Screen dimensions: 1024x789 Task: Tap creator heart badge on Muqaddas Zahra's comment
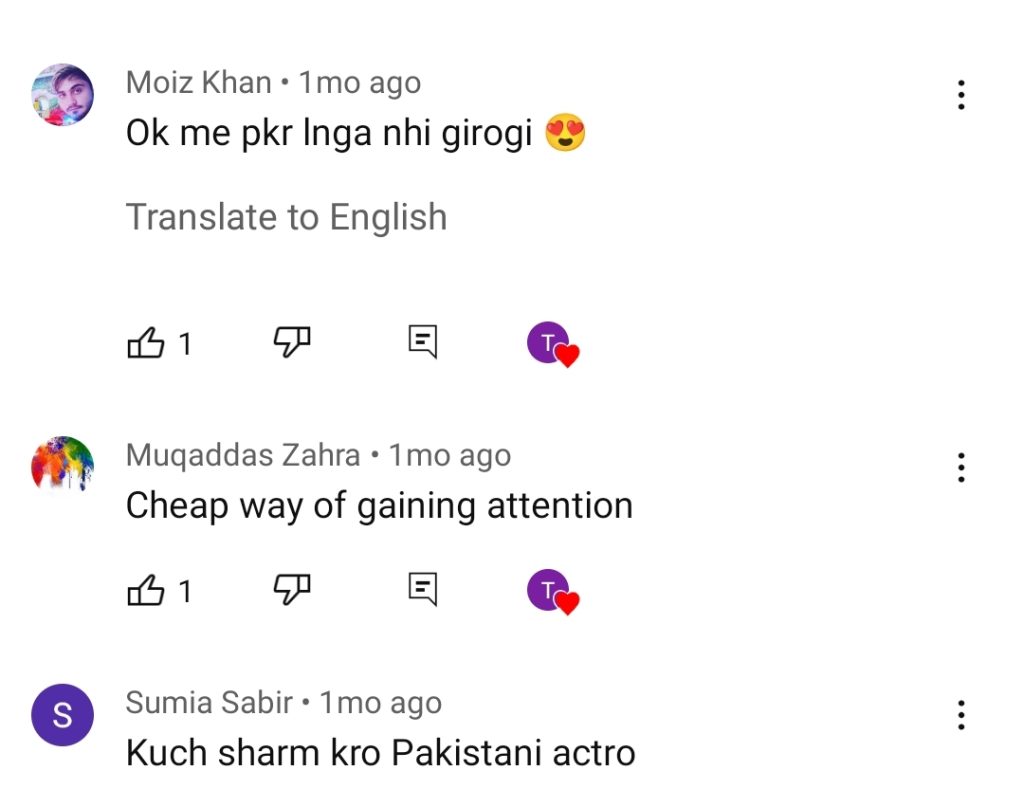click(553, 592)
